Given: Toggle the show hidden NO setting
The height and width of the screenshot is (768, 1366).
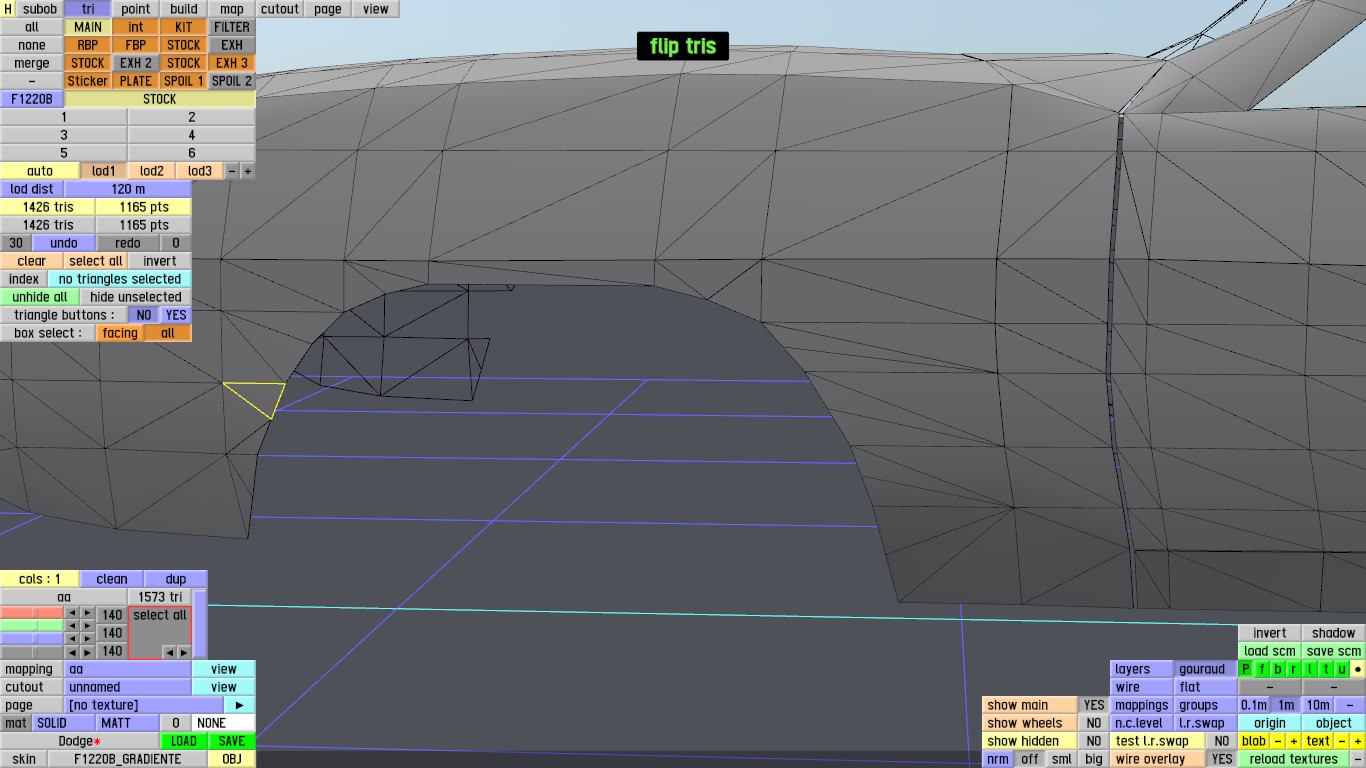Looking at the screenshot, I should [x=1094, y=741].
